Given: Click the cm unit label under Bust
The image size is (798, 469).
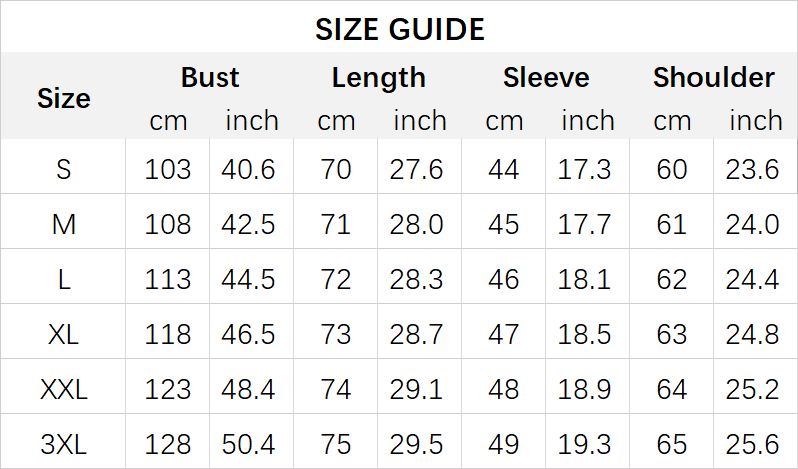Looking at the screenshot, I should 168,121.
